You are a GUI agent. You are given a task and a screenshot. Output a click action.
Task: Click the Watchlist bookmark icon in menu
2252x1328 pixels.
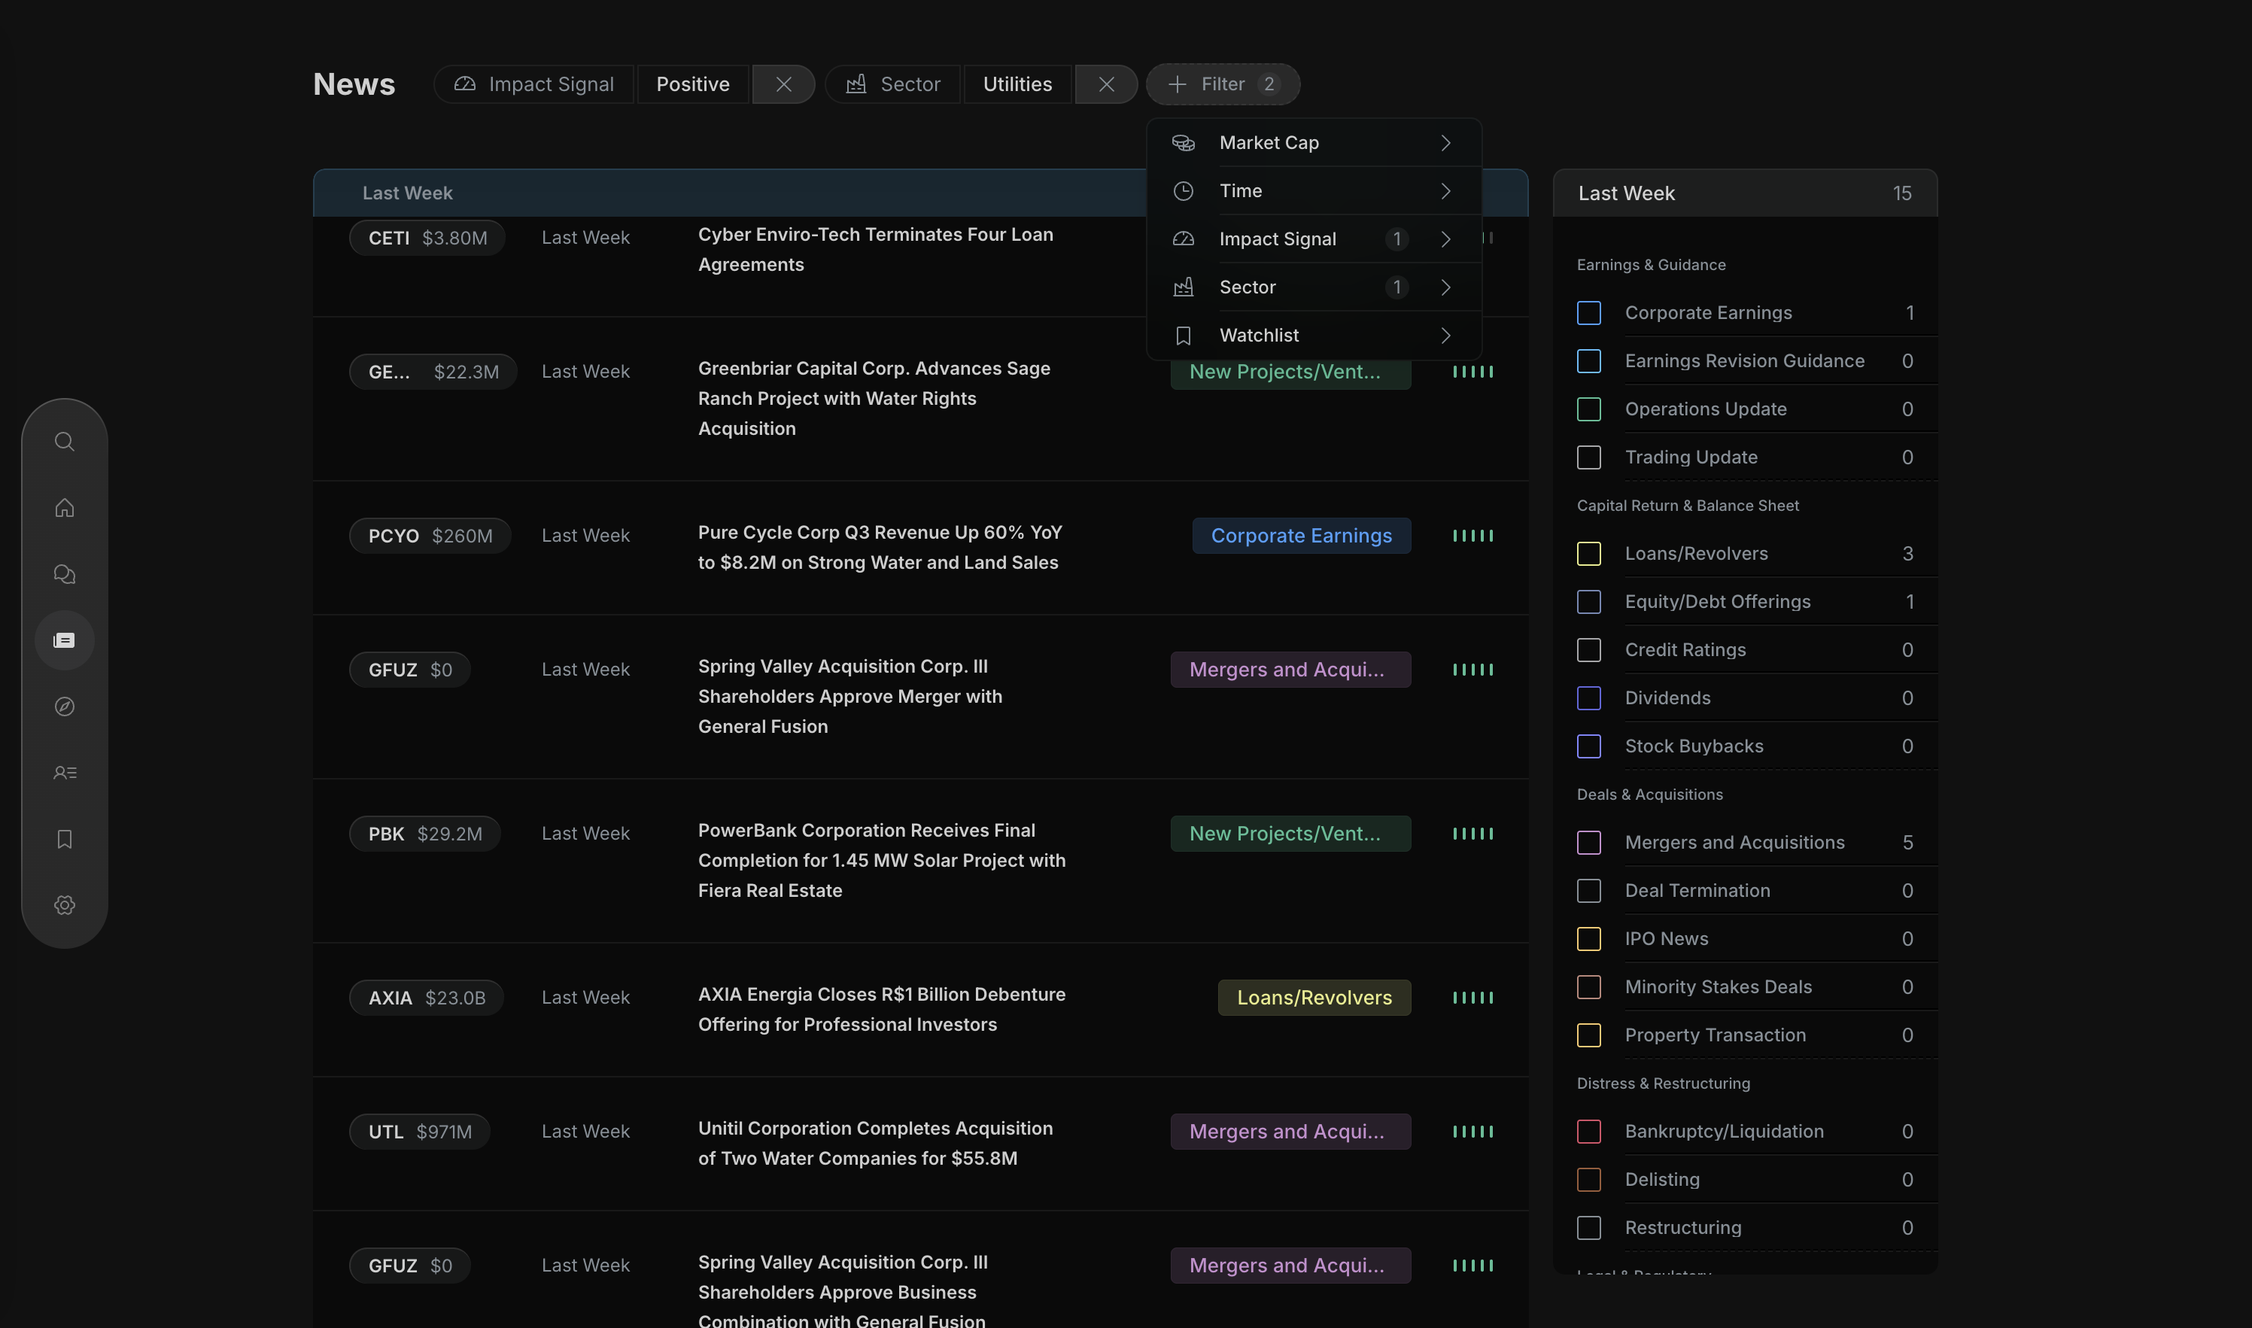tap(1183, 336)
